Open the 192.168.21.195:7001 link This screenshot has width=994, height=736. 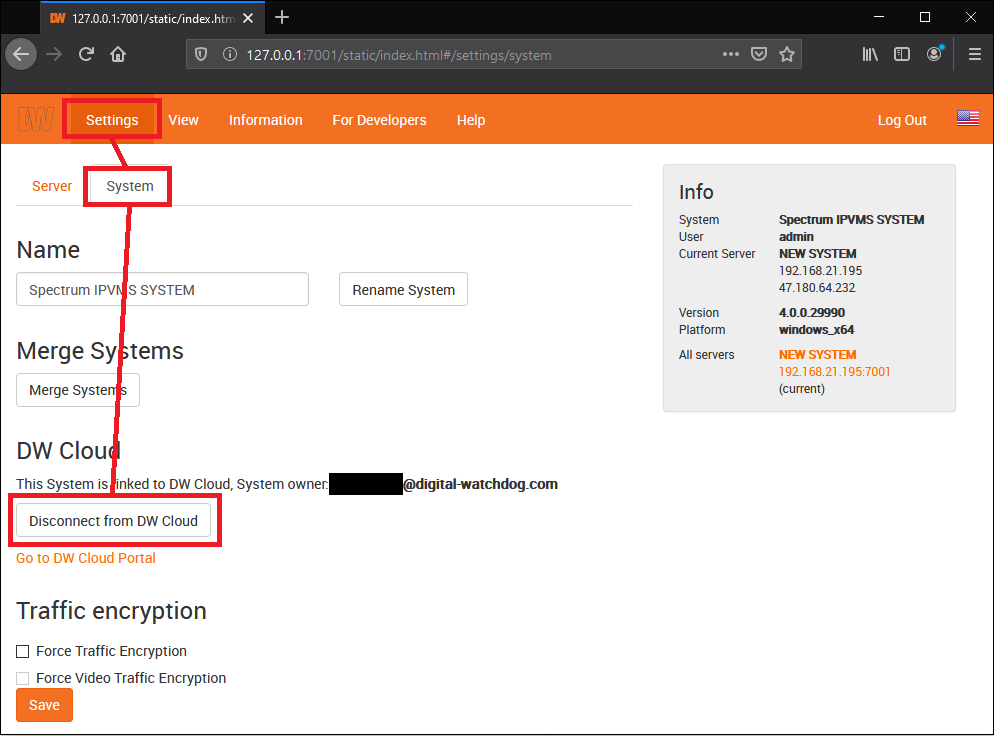[834, 371]
